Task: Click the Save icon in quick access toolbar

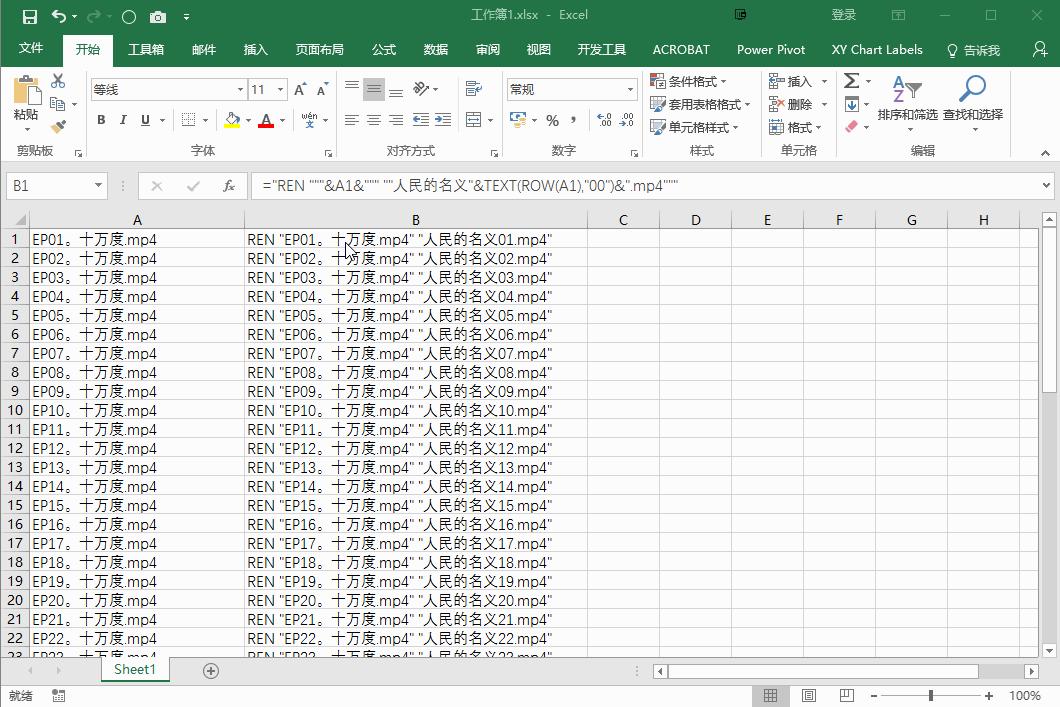Action: tap(29, 16)
